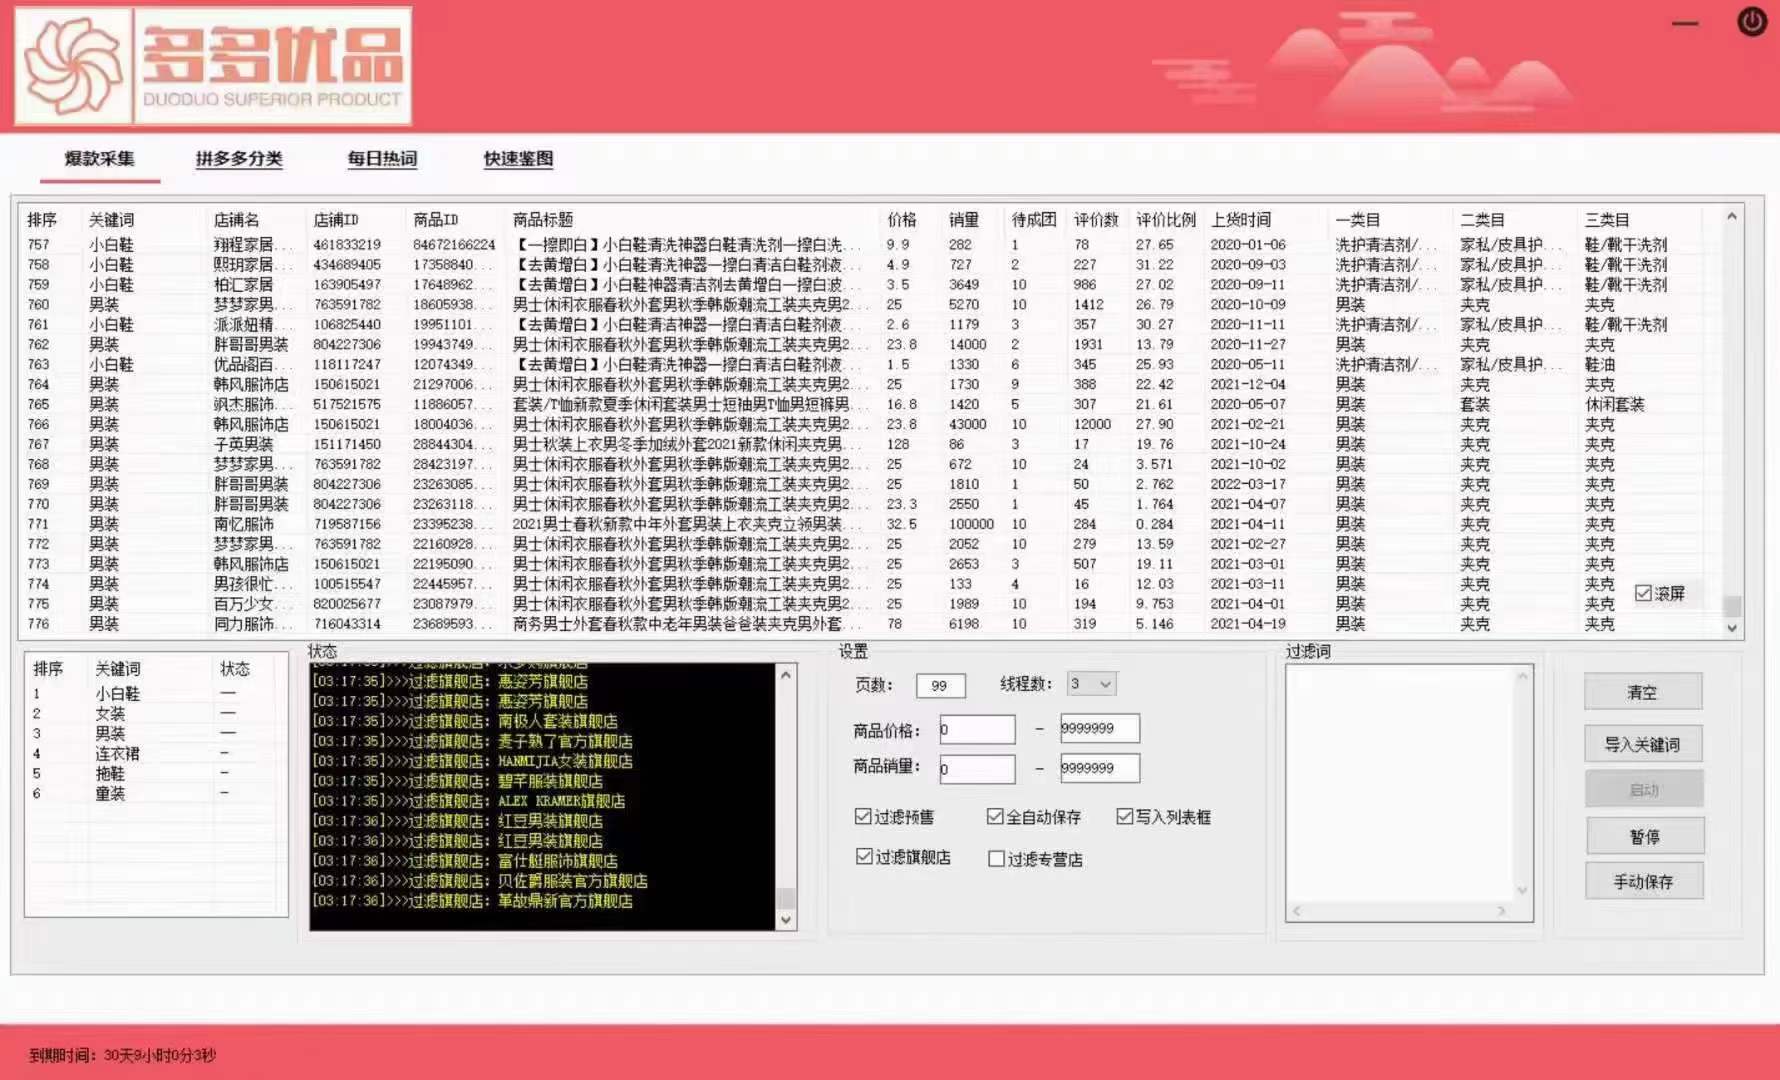Image resolution: width=1780 pixels, height=1080 pixels.
Task: Sort table by 价格 column header
Action: coord(901,220)
